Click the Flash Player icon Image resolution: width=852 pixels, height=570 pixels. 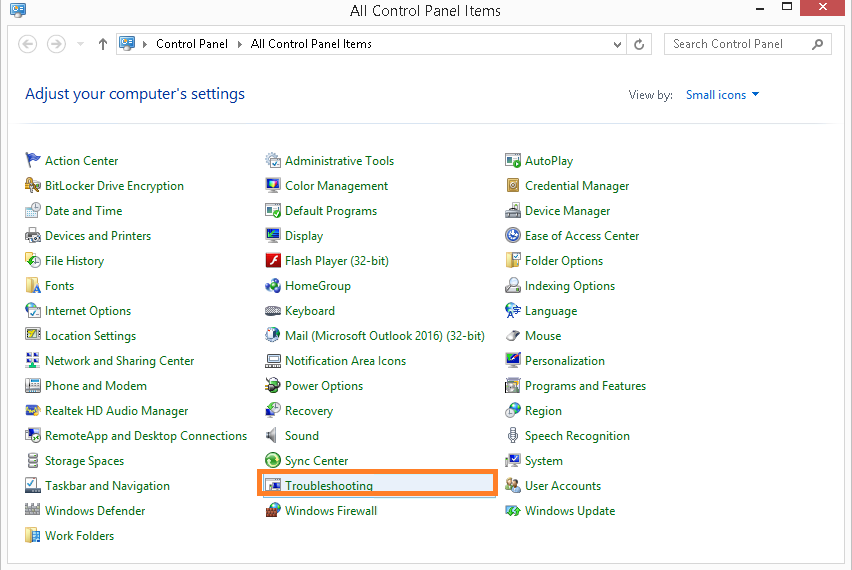[x=273, y=260]
